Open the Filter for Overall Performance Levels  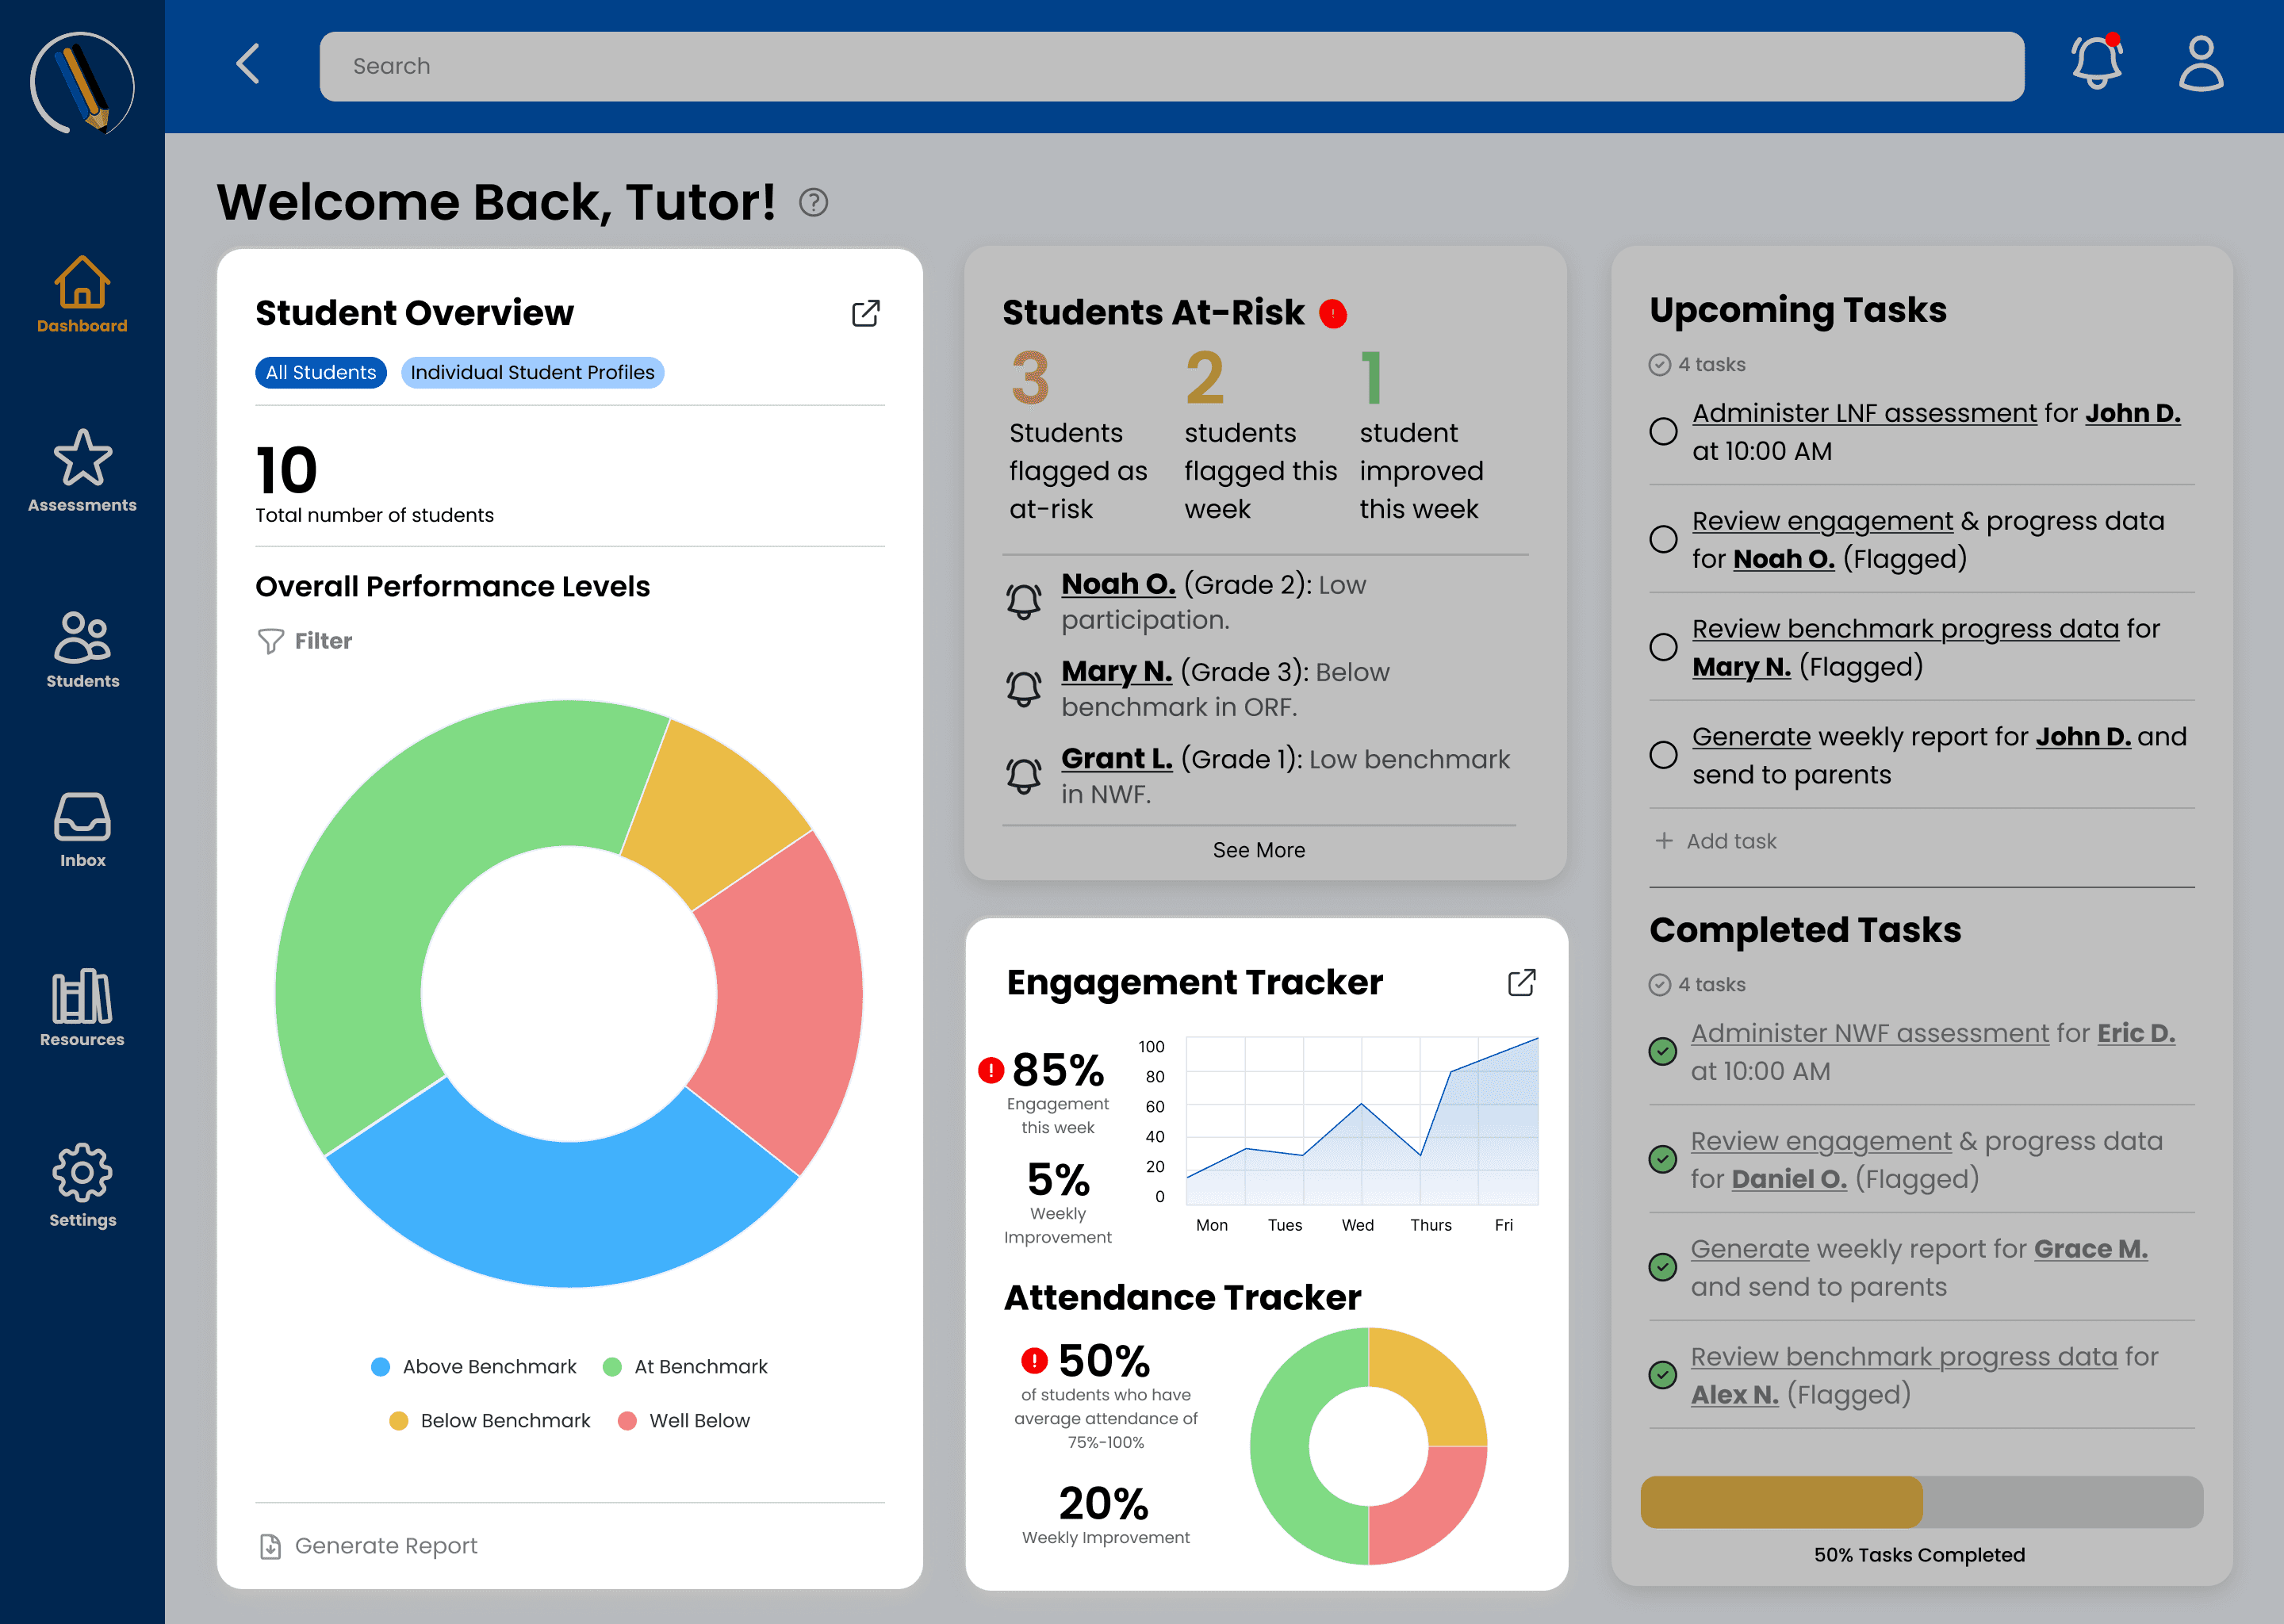(x=305, y=641)
